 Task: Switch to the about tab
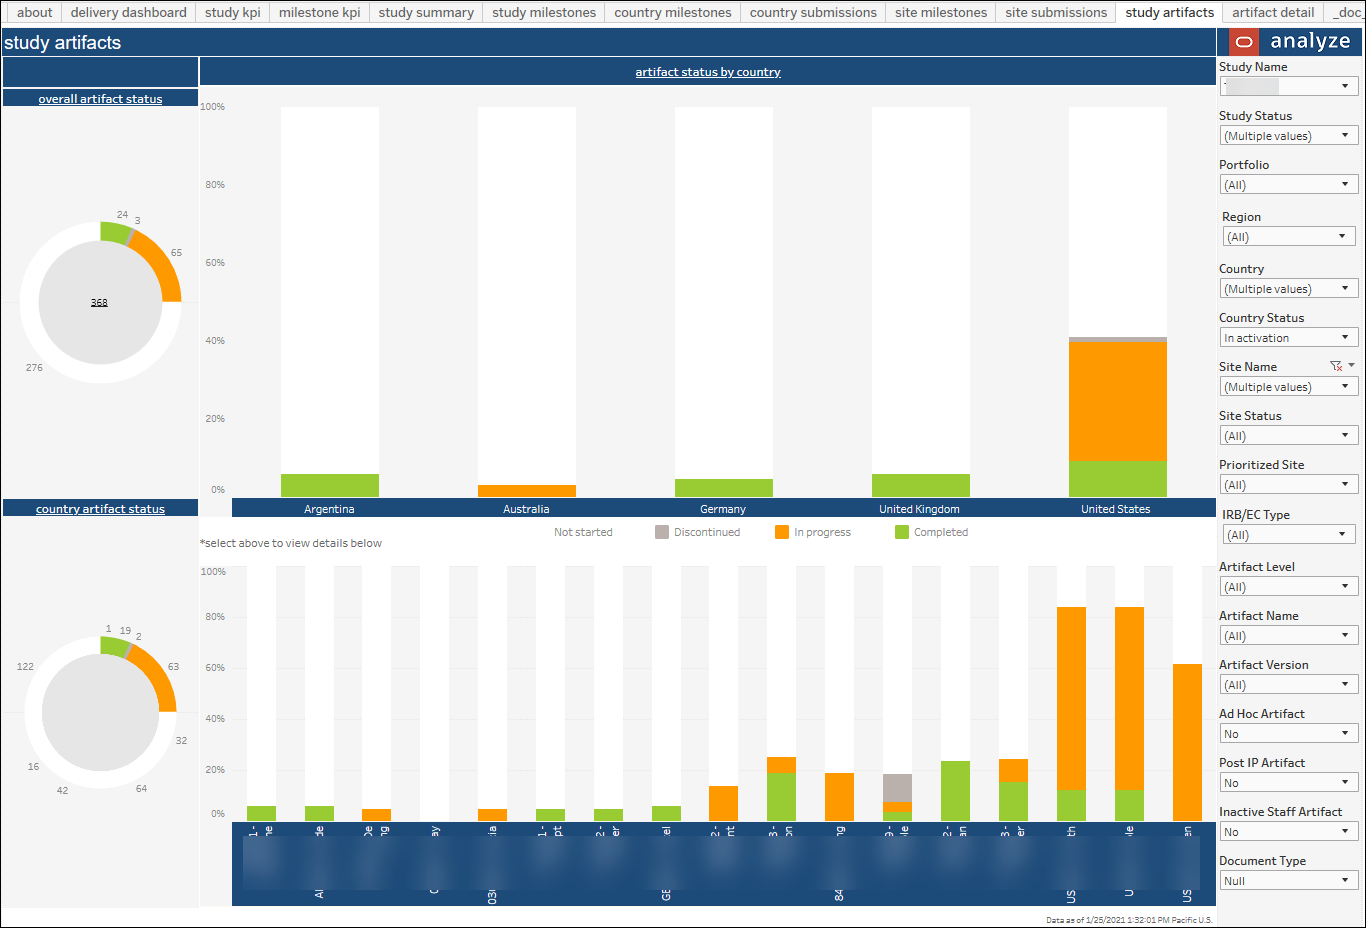coord(34,12)
